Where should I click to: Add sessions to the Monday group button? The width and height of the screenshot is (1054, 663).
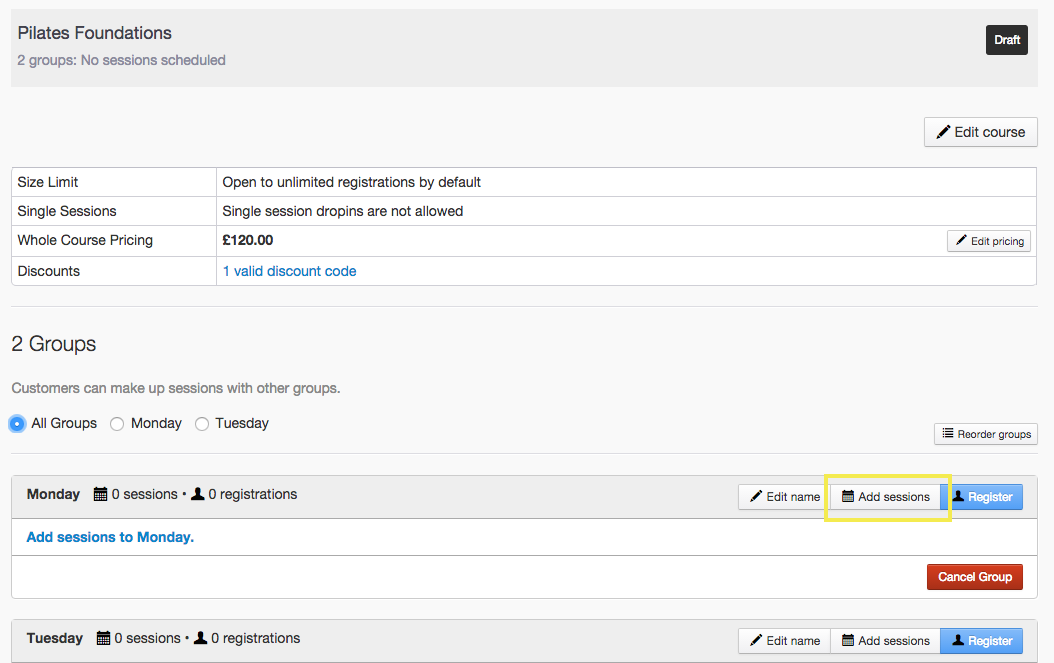click(886, 497)
